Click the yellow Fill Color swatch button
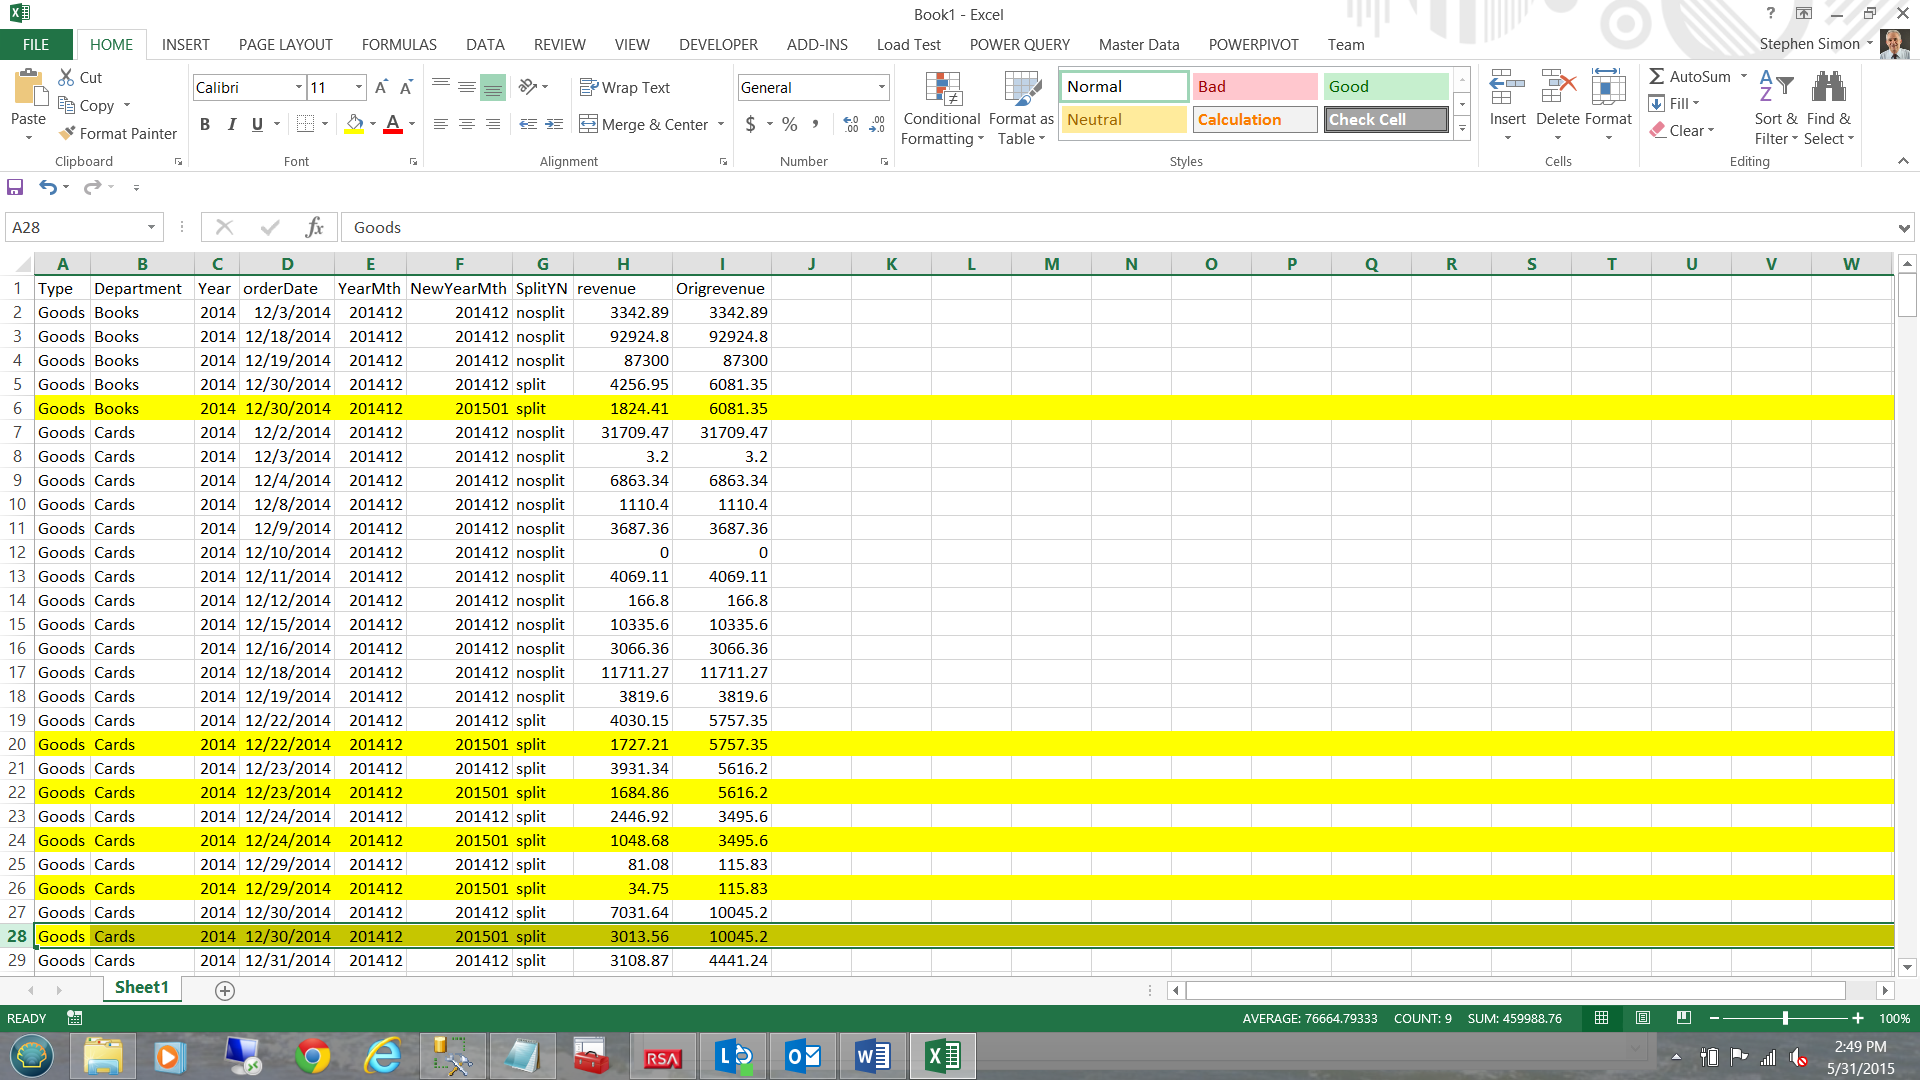Screen dimensions: 1920x1080 tap(354, 124)
